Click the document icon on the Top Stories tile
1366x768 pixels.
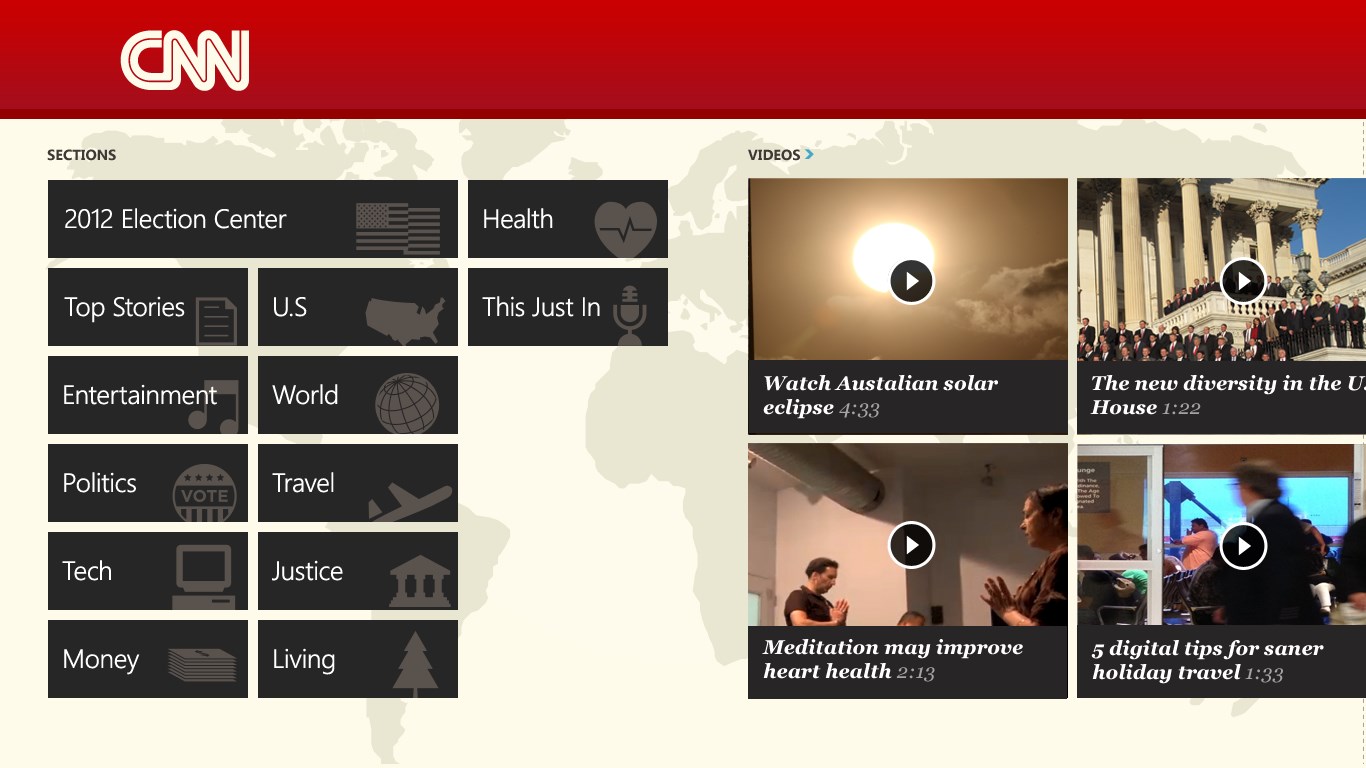tap(216, 320)
